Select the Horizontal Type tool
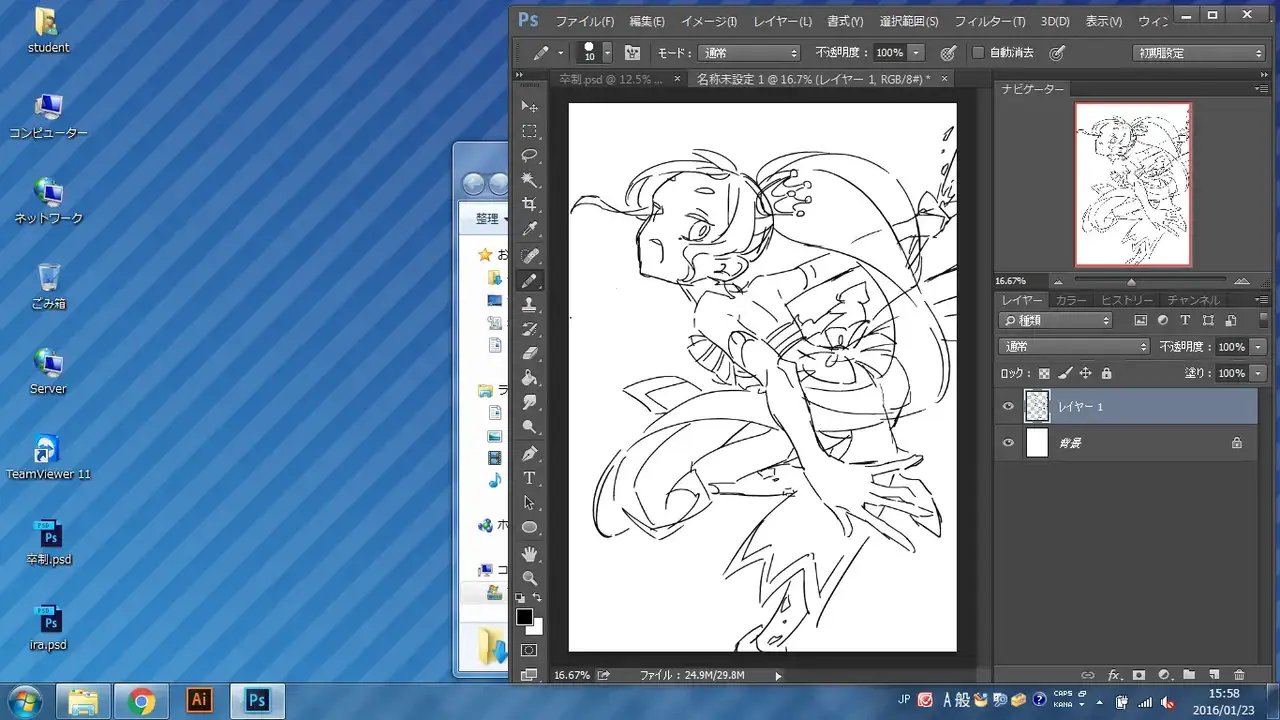The image size is (1280, 720). pyautogui.click(x=530, y=478)
